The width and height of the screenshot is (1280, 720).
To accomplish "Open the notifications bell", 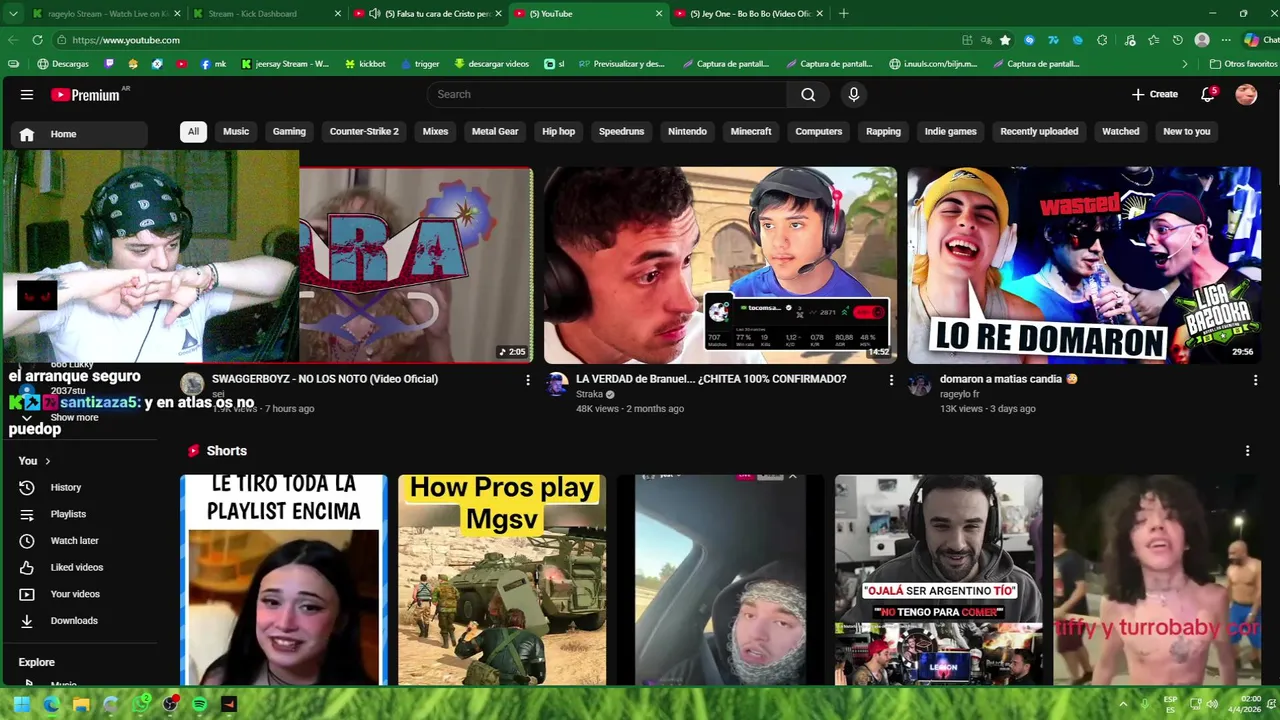I will pyautogui.click(x=1208, y=94).
